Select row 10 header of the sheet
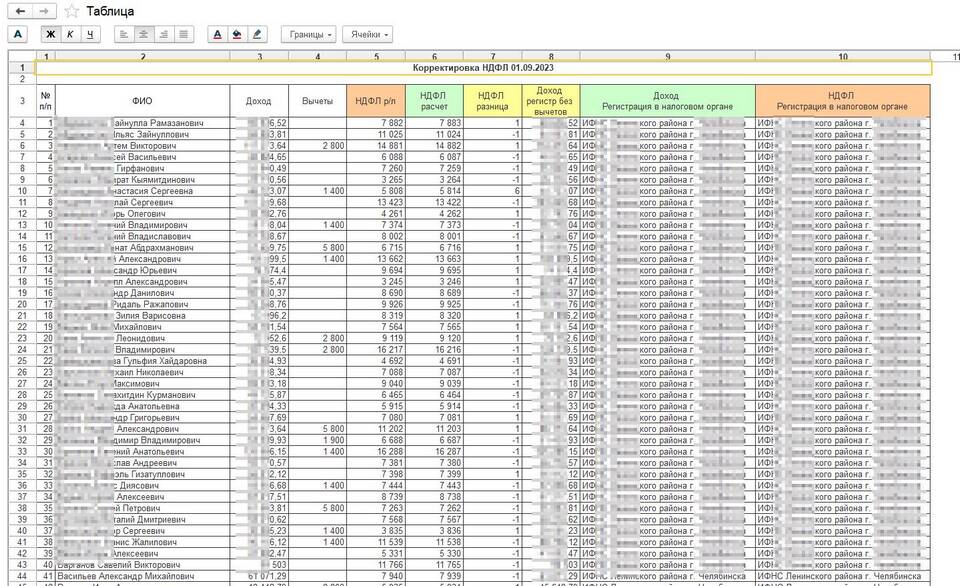Screen dimensions: 960x586 click(x=22, y=191)
